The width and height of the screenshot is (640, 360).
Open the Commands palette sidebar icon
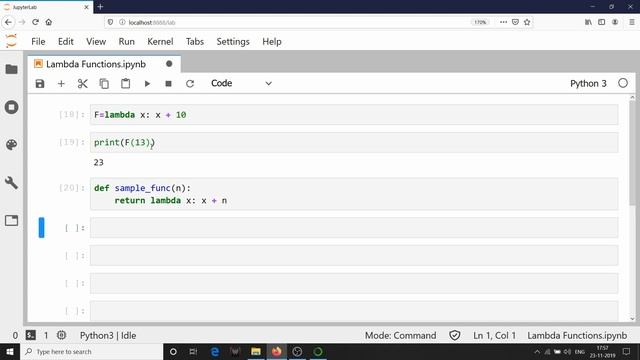click(x=11, y=144)
